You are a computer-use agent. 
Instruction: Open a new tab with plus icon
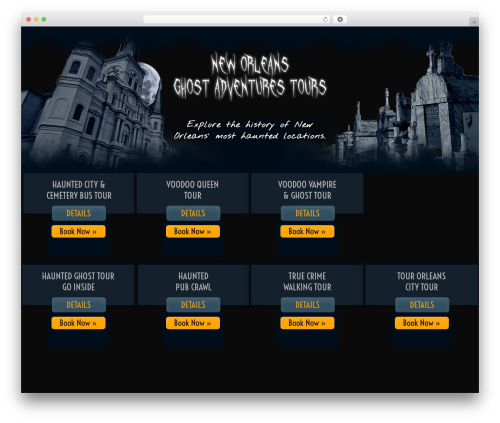[474, 22]
